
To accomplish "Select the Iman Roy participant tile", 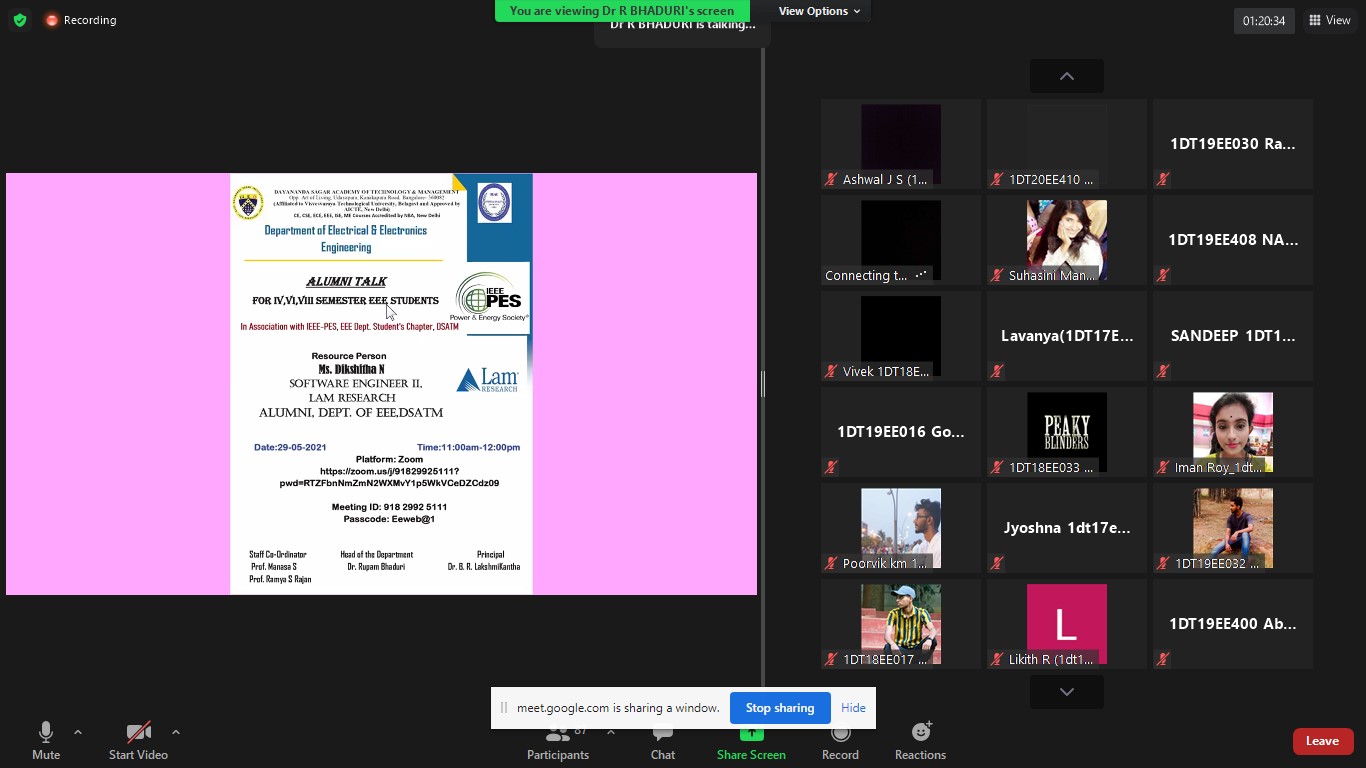I will (x=1233, y=432).
